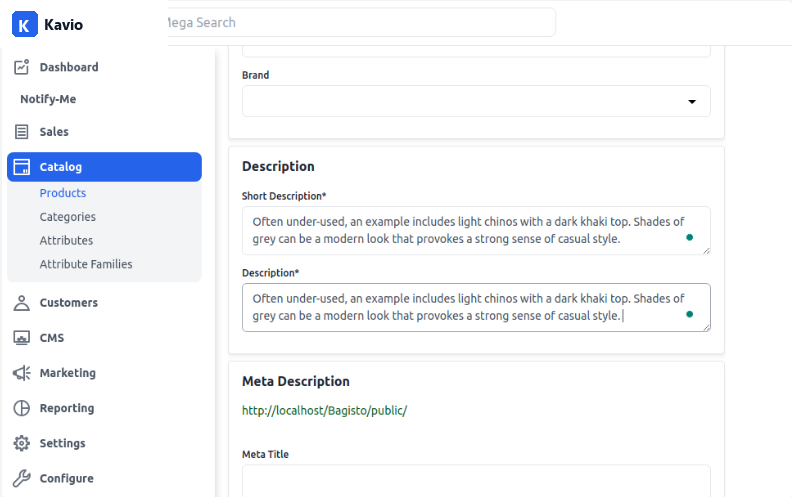Screen dimensions: 792x497
Task: Click the Short Description* label
Action: pyautogui.click(x=284, y=196)
